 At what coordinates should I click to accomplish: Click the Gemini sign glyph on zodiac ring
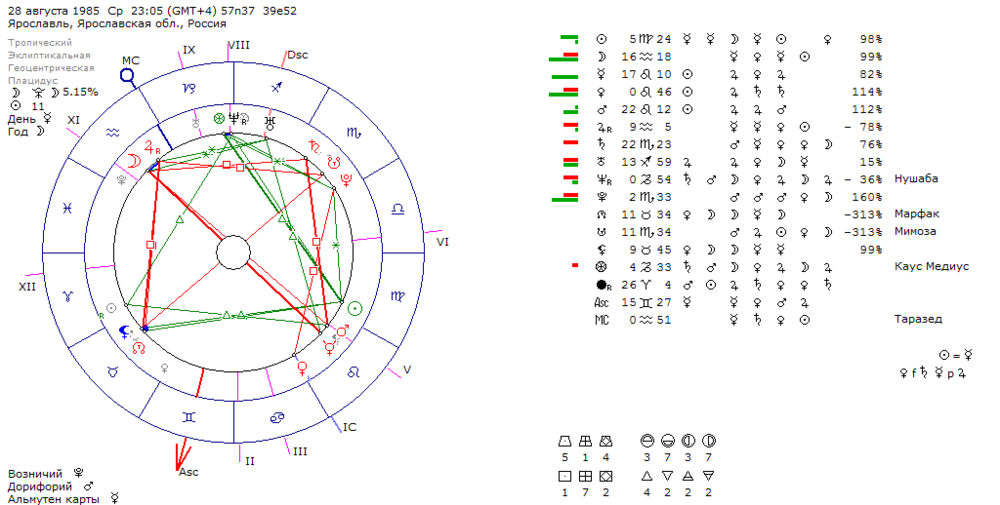[x=189, y=416]
